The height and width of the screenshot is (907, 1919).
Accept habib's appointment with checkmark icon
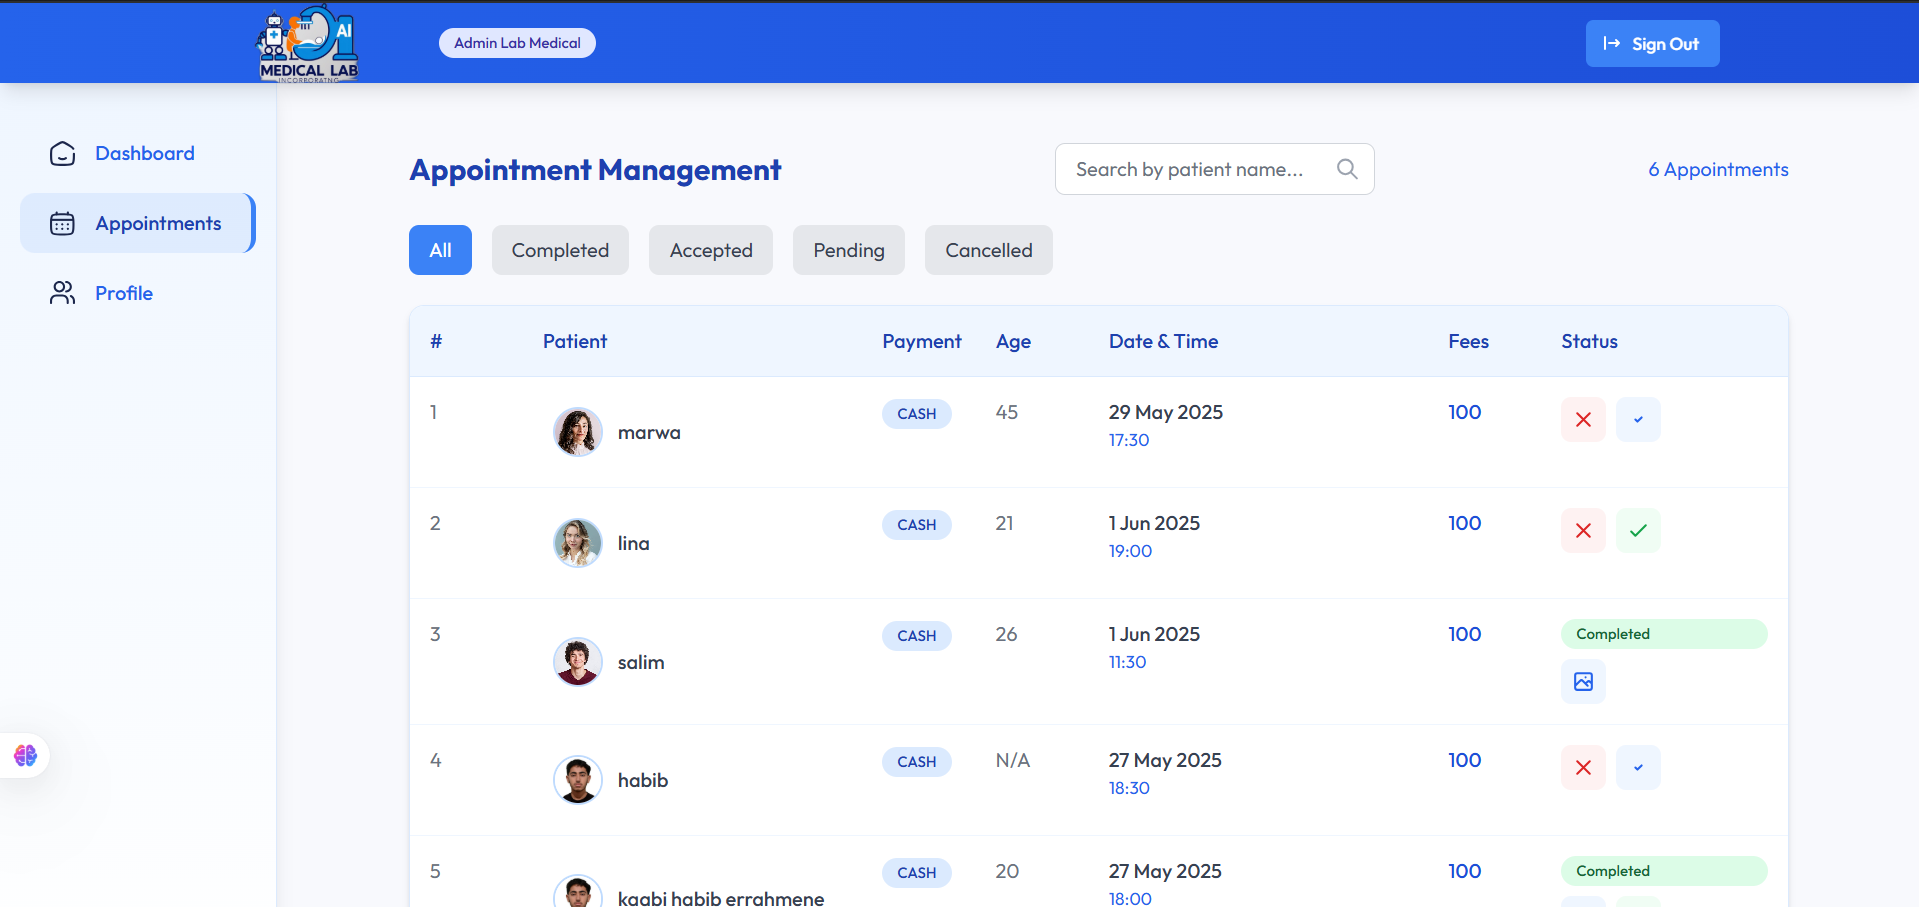pos(1638,768)
